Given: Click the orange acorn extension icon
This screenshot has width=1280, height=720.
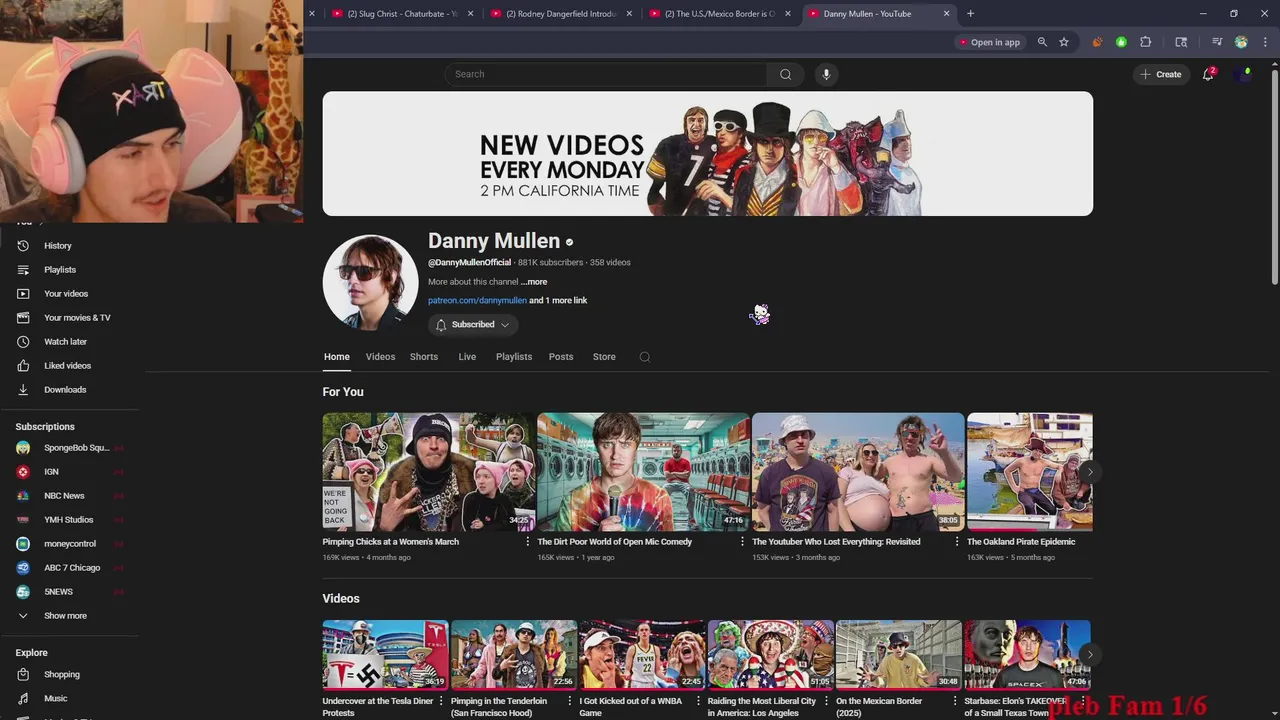Looking at the screenshot, I should tap(1097, 42).
